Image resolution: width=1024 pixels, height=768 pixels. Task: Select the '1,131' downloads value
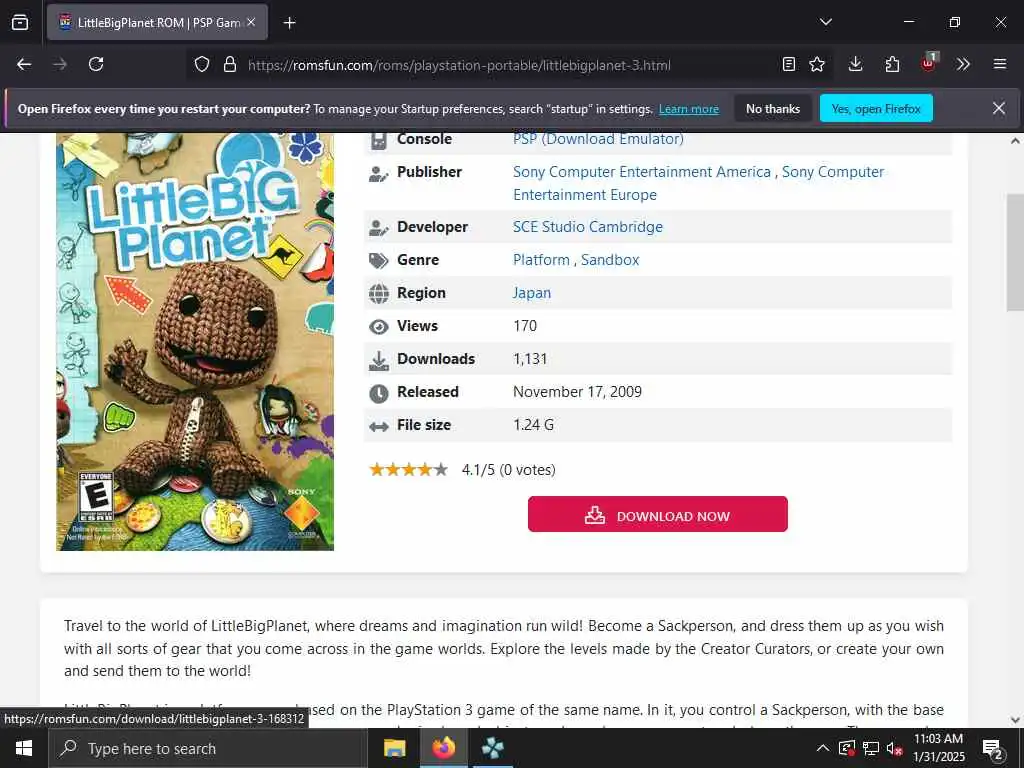pos(530,359)
